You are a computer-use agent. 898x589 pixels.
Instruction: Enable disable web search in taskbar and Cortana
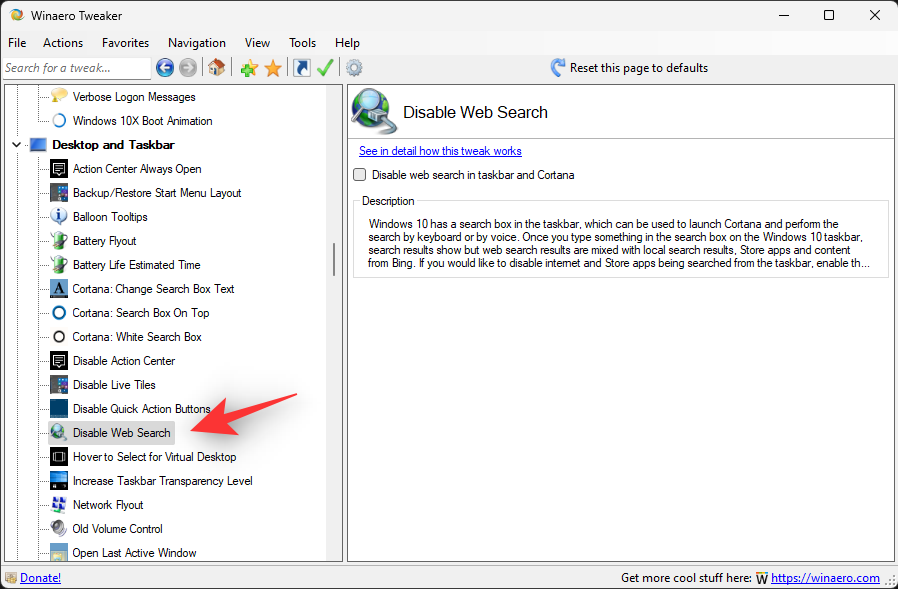[x=359, y=174]
